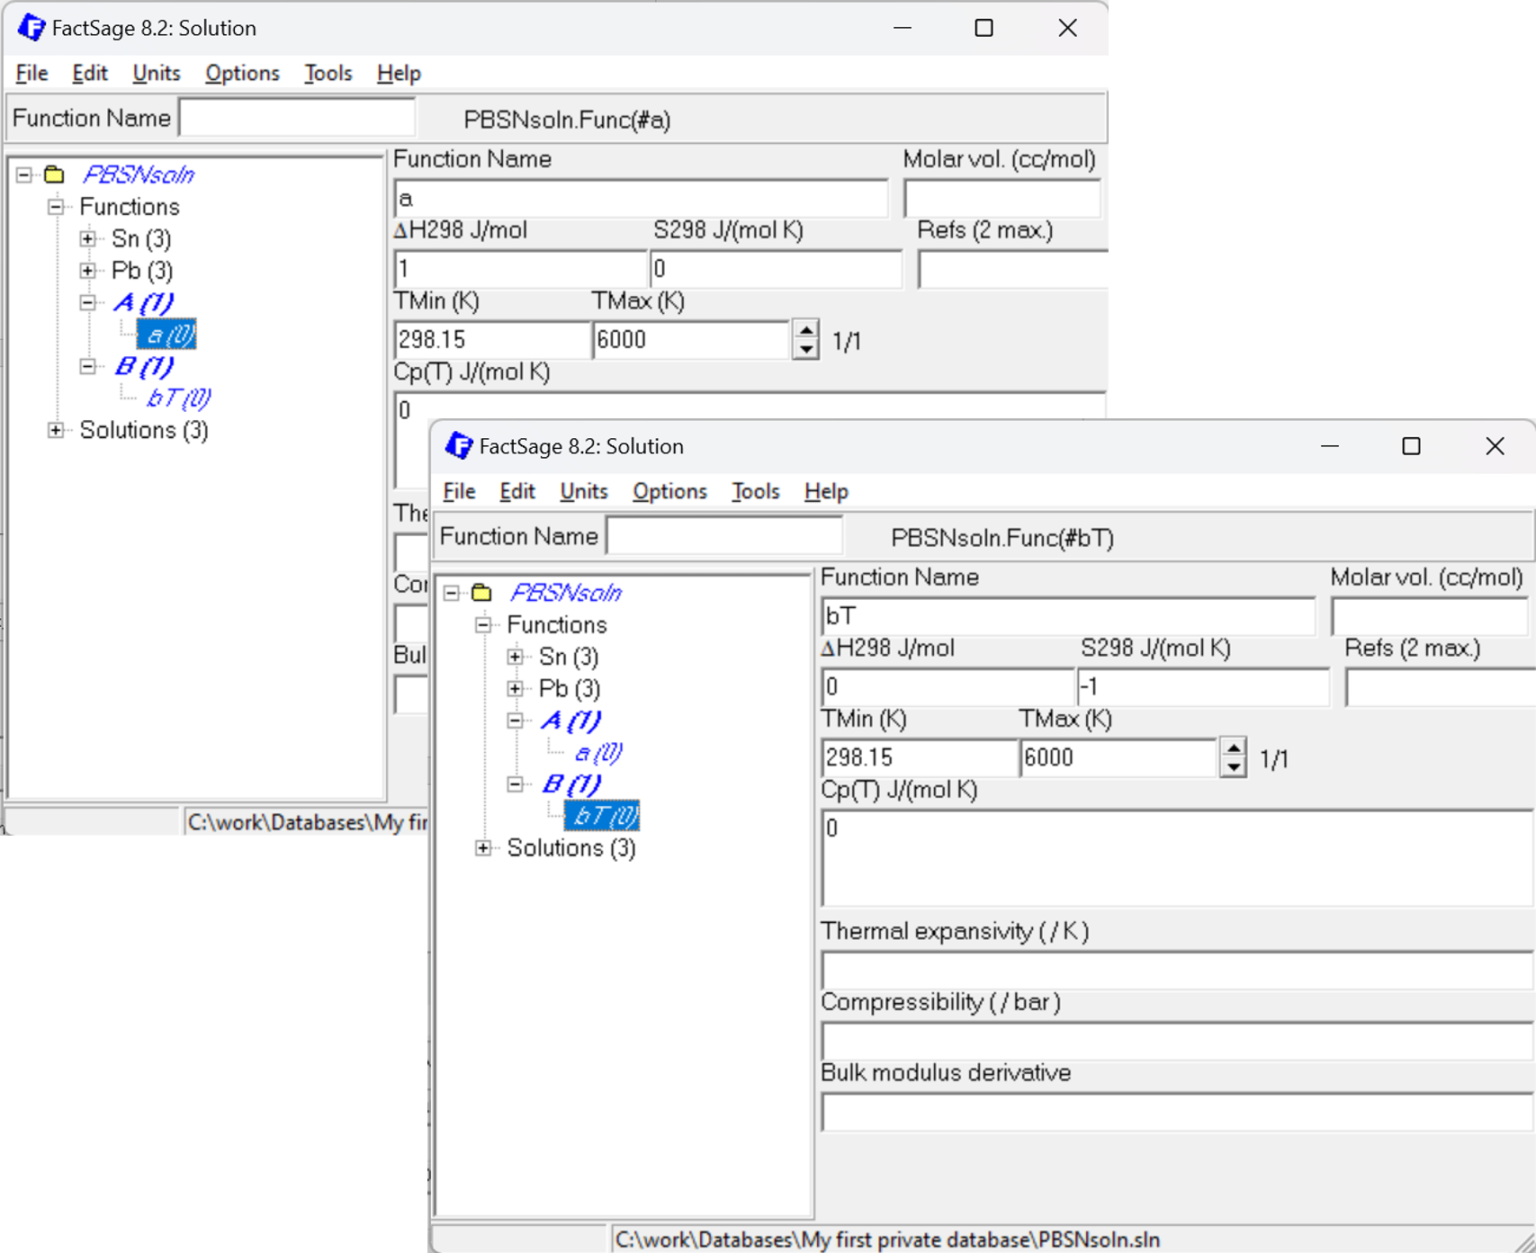Collapse the B (1) node
This screenshot has width=1536, height=1253.
tap(513, 784)
